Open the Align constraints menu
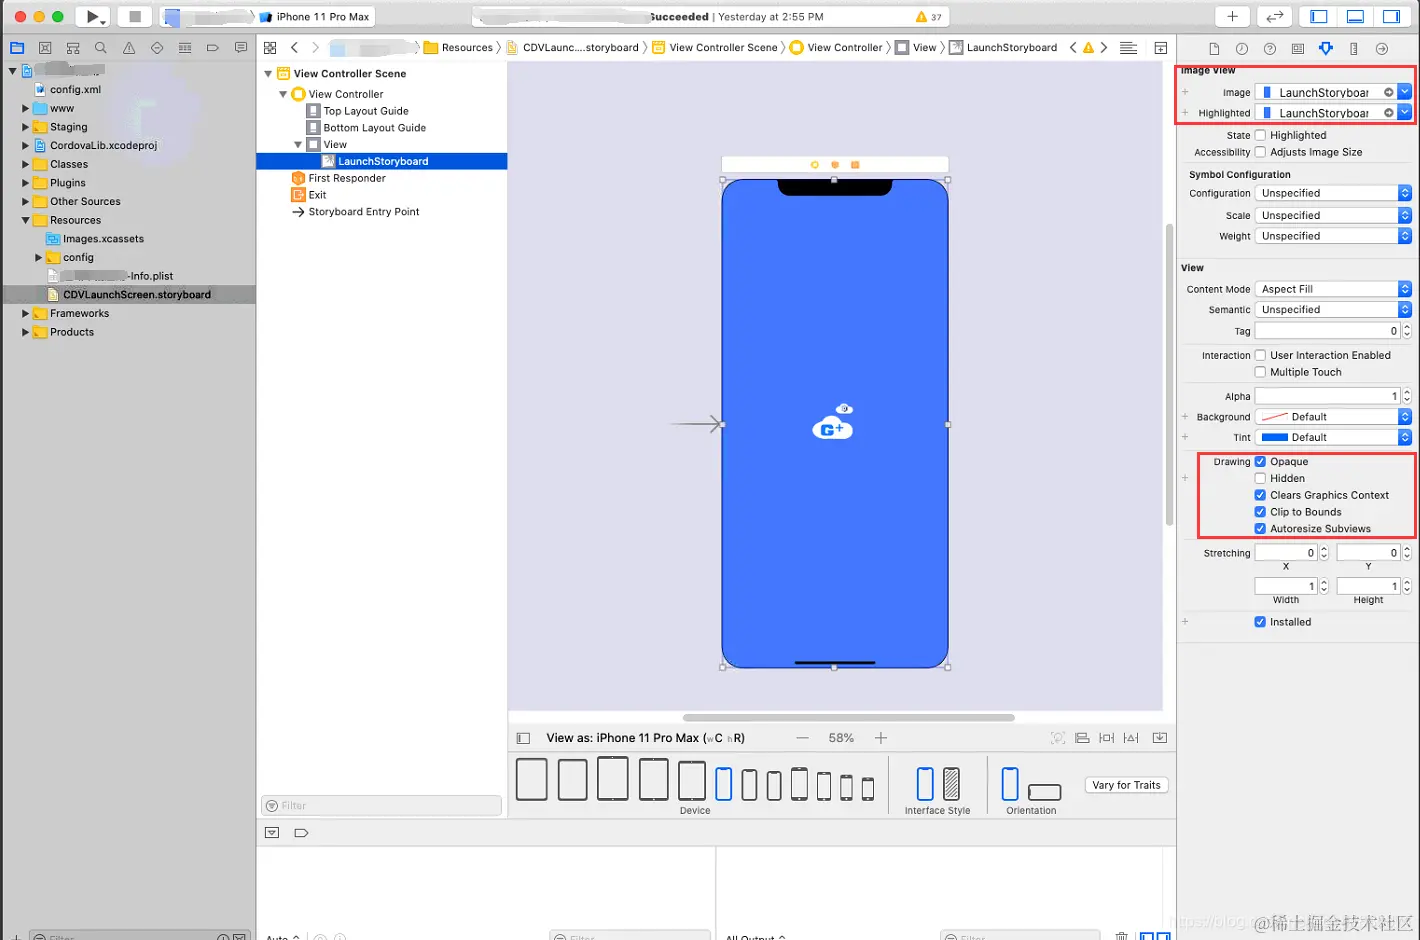 pyautogui.click(x=1082, y=738)
